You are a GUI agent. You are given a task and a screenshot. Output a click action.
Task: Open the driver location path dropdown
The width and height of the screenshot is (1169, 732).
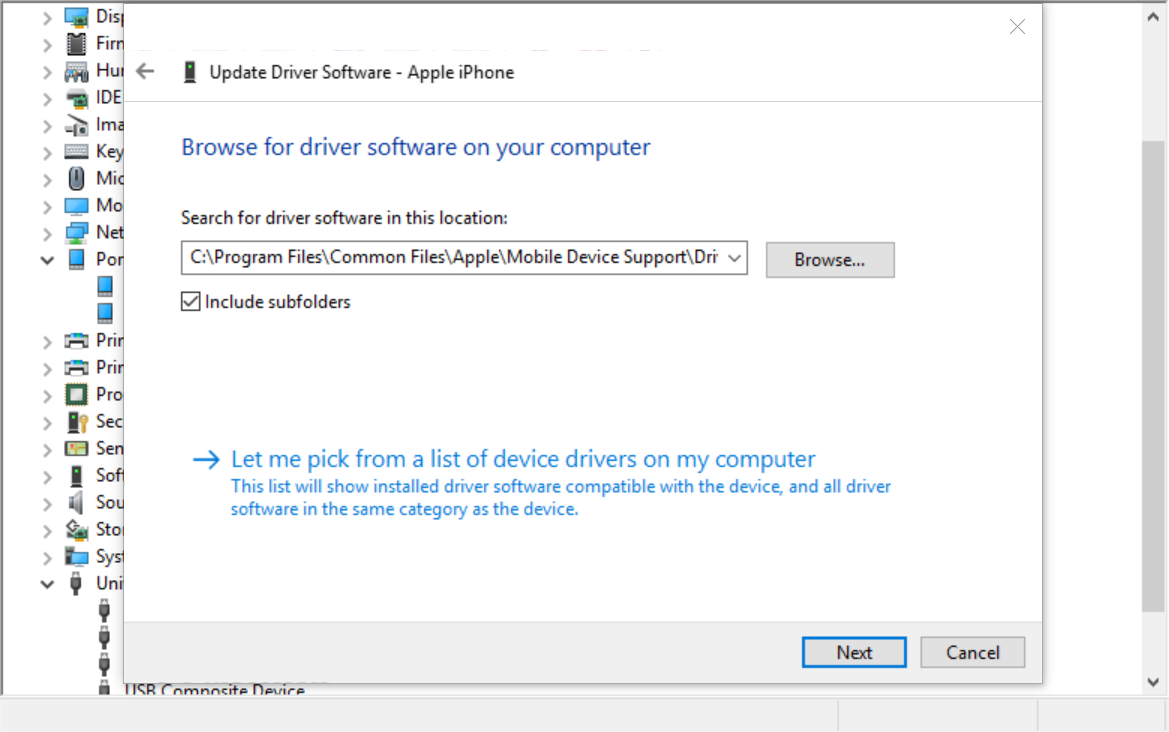pyautogui.click(x=734, y=258)
